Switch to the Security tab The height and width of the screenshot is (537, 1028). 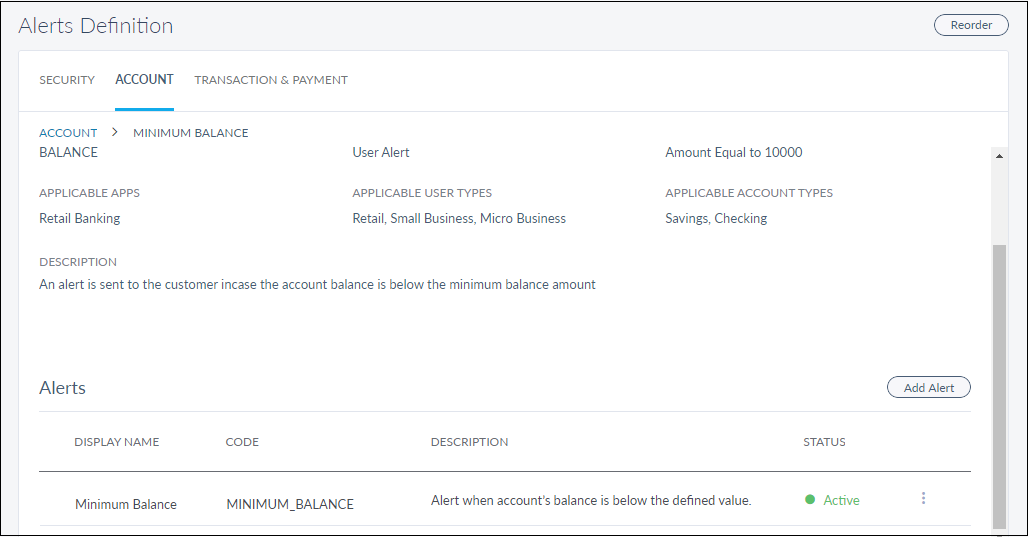(67, 80)
